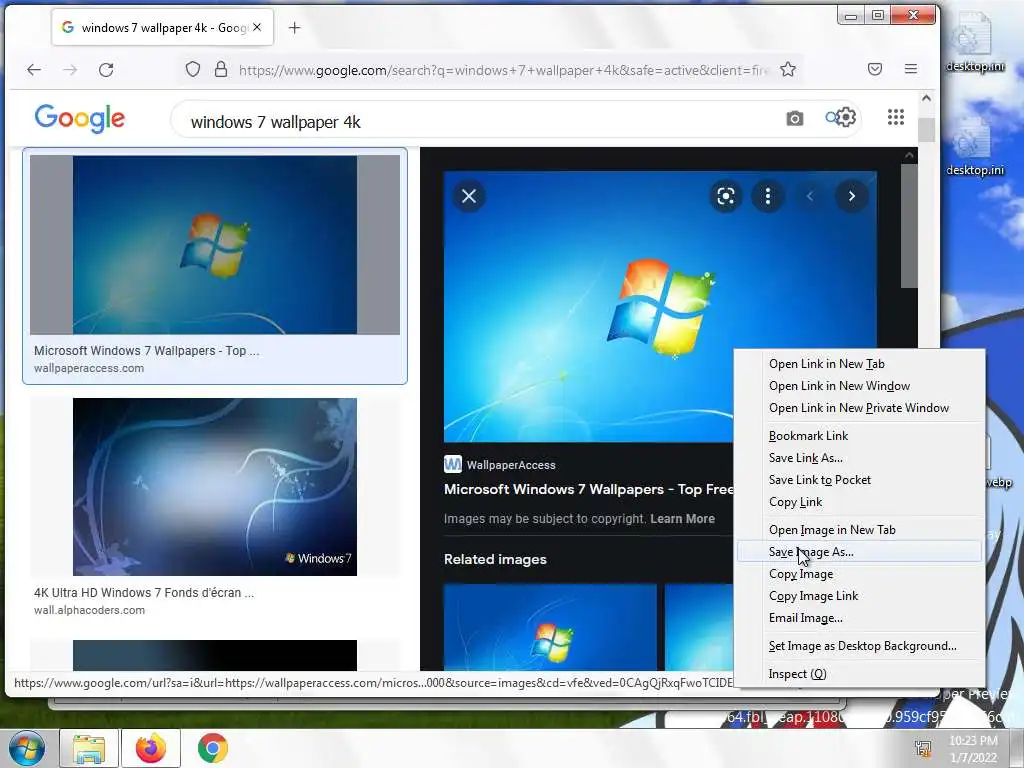Select the alphacoders blue swirl thumbnail

tap(215, 487)
